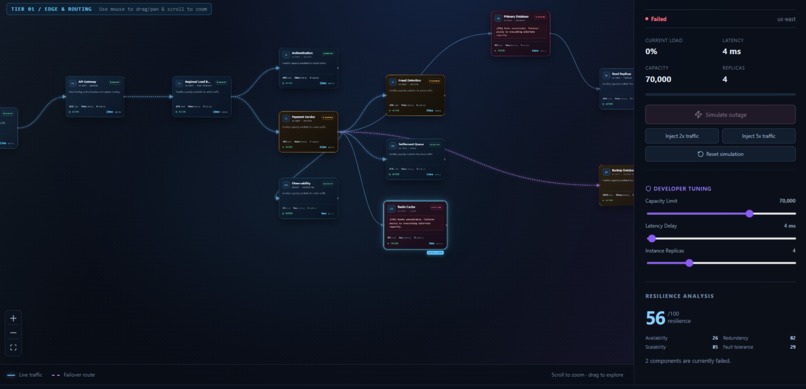This screenshot has width=806, height=389.
Task: Click the status badge on the Primary Database node
Action: click(539, 17)
